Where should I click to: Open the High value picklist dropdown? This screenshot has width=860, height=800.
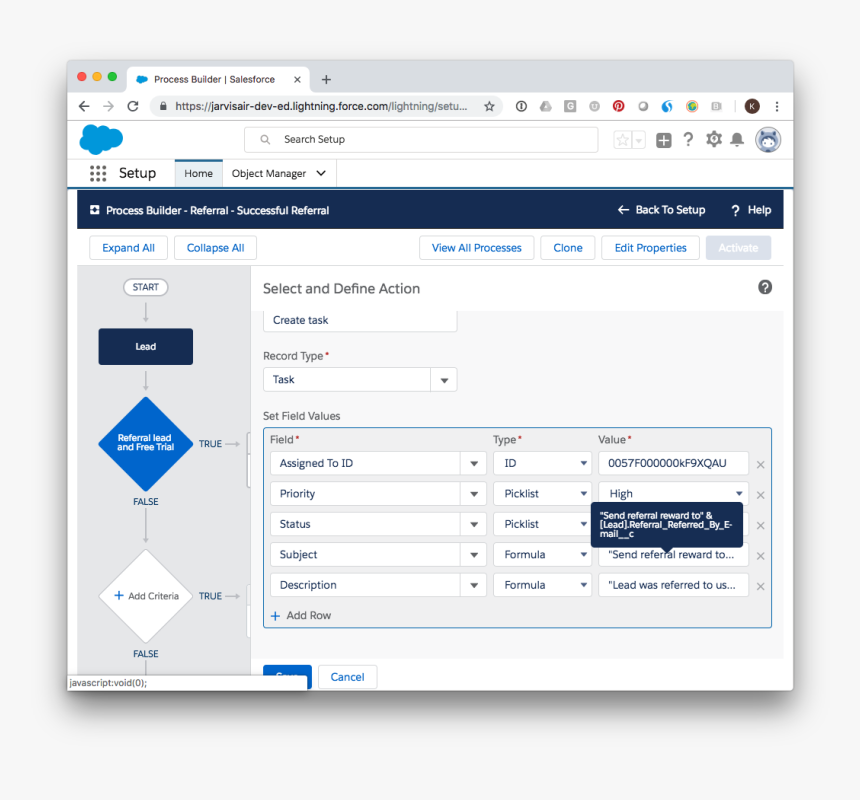[x=674, y=493]
